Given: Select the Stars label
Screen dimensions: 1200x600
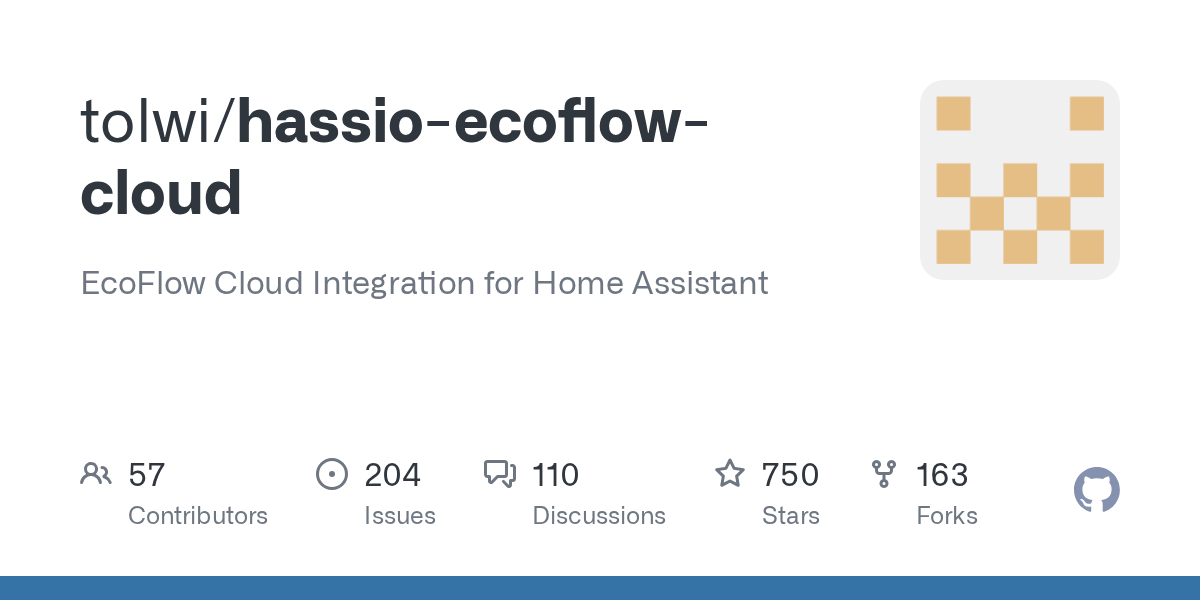Looking at the screenshot, I should [x=790, y=516].
